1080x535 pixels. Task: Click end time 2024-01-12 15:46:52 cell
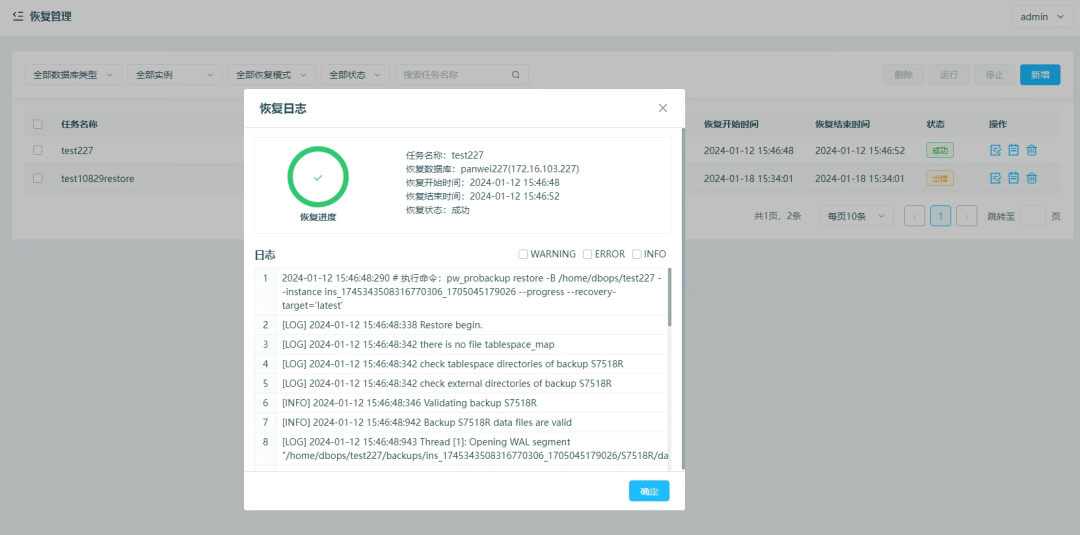(x=860, y=150)
